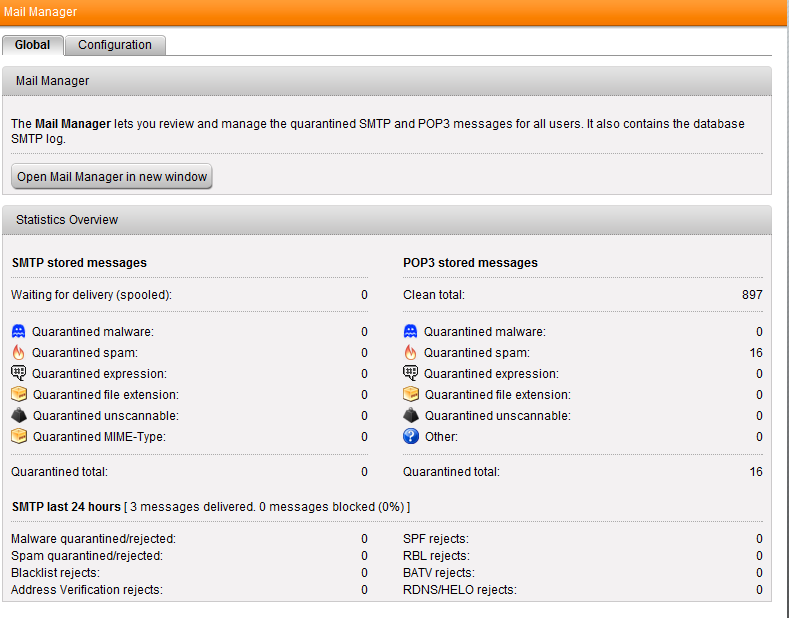Click the SMTP Quarantined file extension box icon
The image size is (789, 618).
coord(19,394)
